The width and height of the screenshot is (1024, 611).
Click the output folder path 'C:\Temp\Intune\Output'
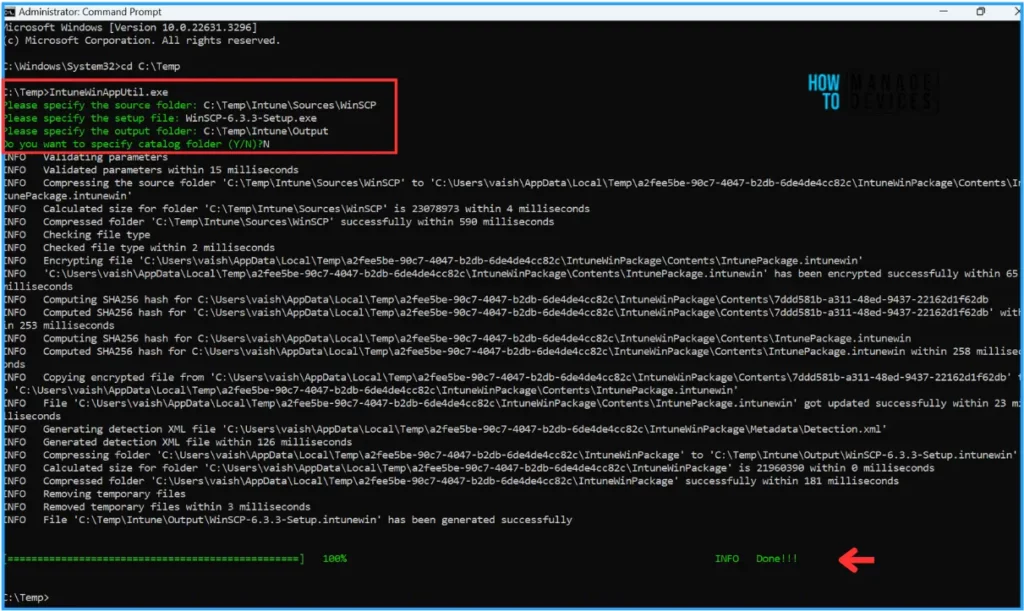(x=266, y=131)
